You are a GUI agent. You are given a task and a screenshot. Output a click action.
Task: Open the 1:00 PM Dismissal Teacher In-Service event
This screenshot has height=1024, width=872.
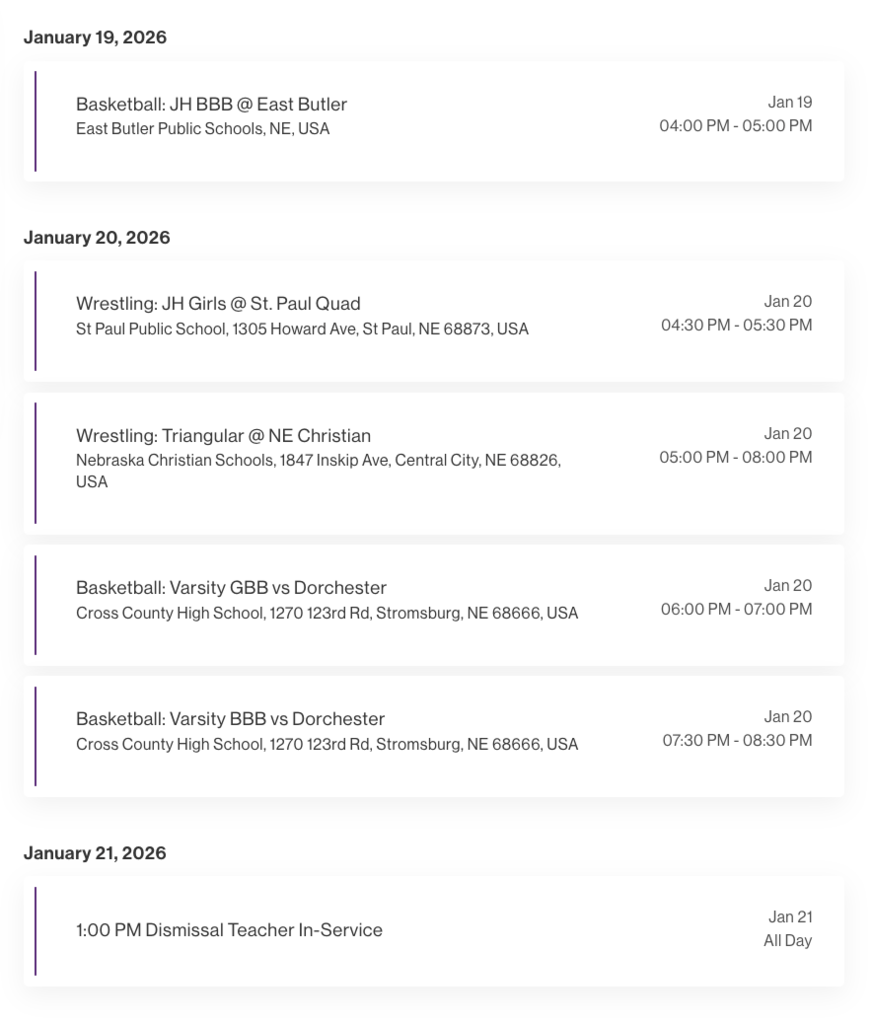tap(229, 930)
